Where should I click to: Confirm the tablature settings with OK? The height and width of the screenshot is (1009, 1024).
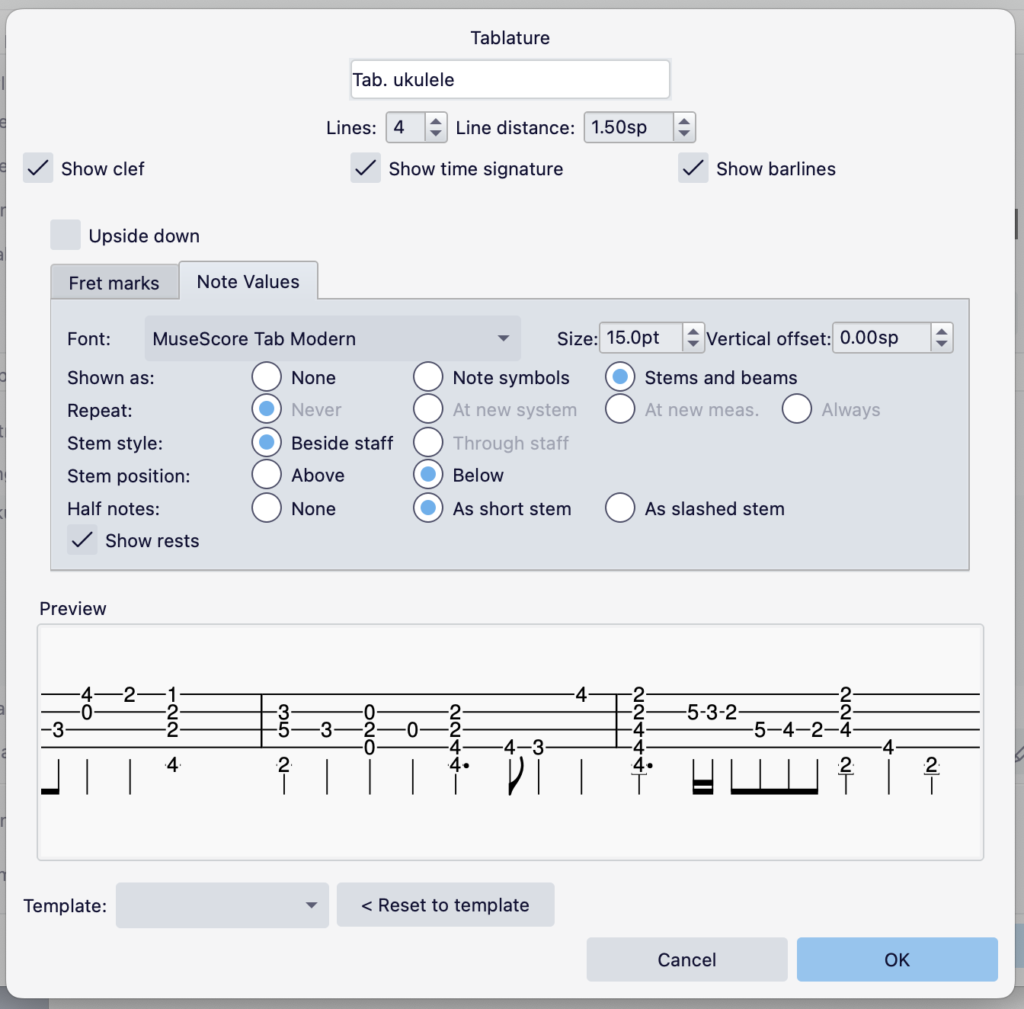point(896,959)
